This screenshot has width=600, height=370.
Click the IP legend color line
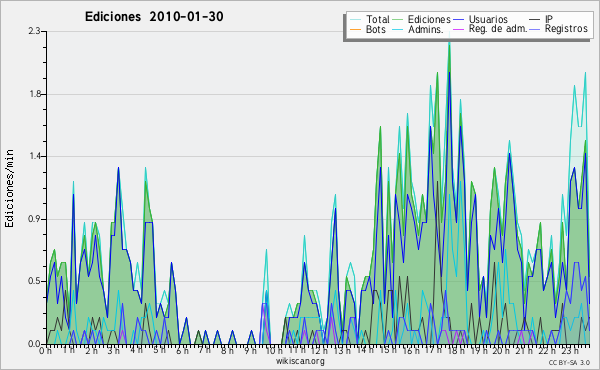[x=535, y=20]
